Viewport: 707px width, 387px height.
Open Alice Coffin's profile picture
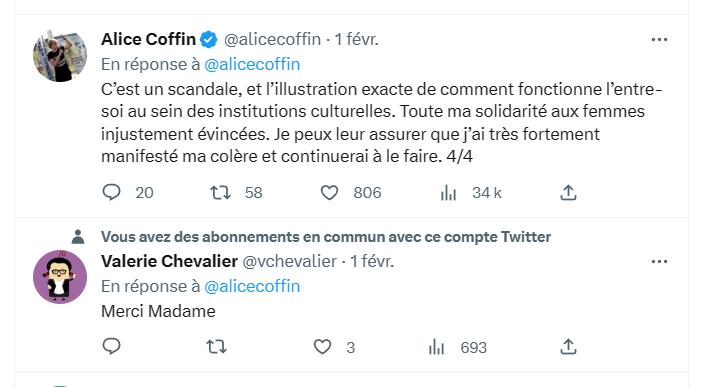tap(60, 55)
